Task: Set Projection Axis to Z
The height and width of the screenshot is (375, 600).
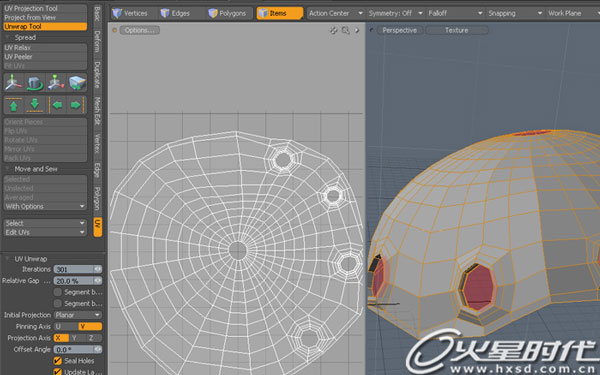Action: [94, 338]
